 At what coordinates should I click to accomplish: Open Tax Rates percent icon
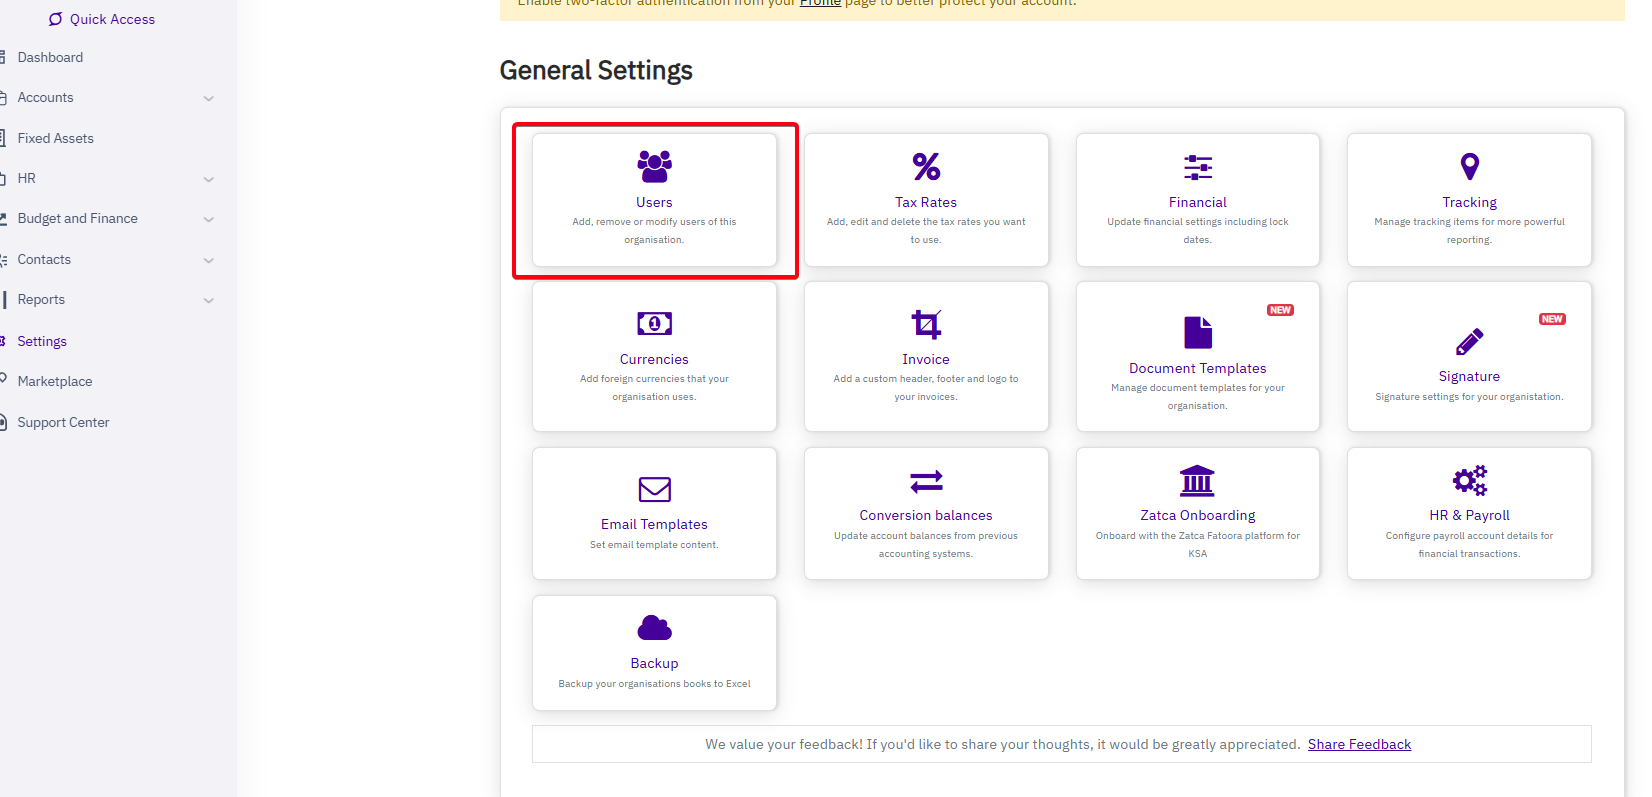tap(926, 166)
